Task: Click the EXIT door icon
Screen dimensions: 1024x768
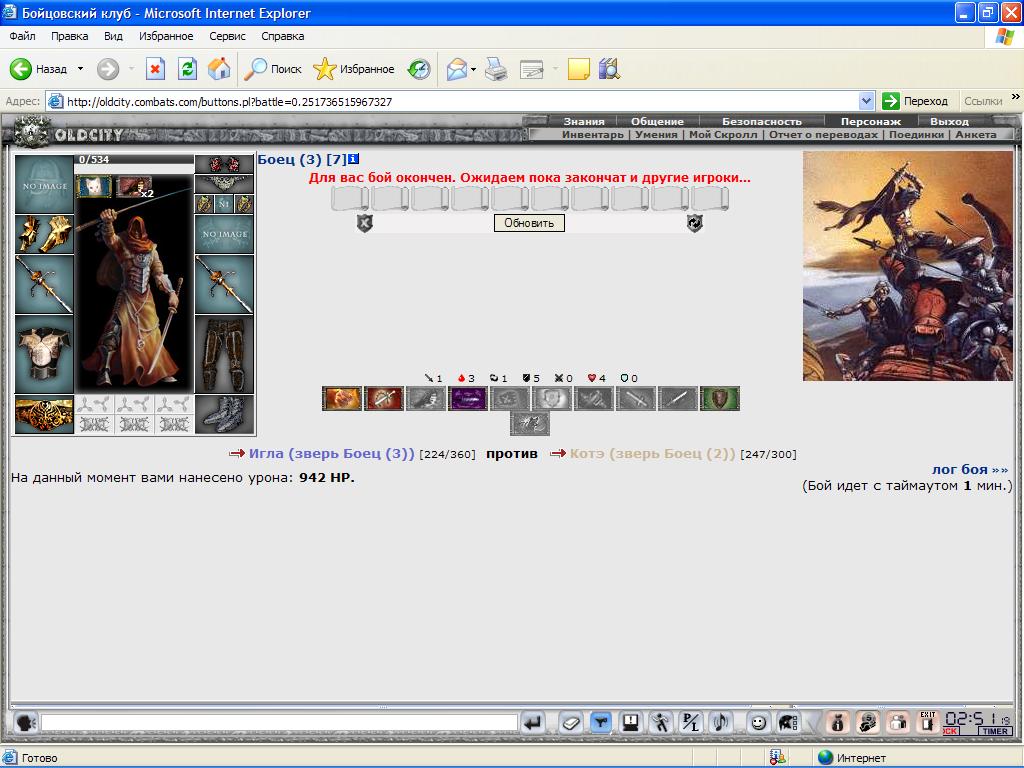Action: (927, 722)
